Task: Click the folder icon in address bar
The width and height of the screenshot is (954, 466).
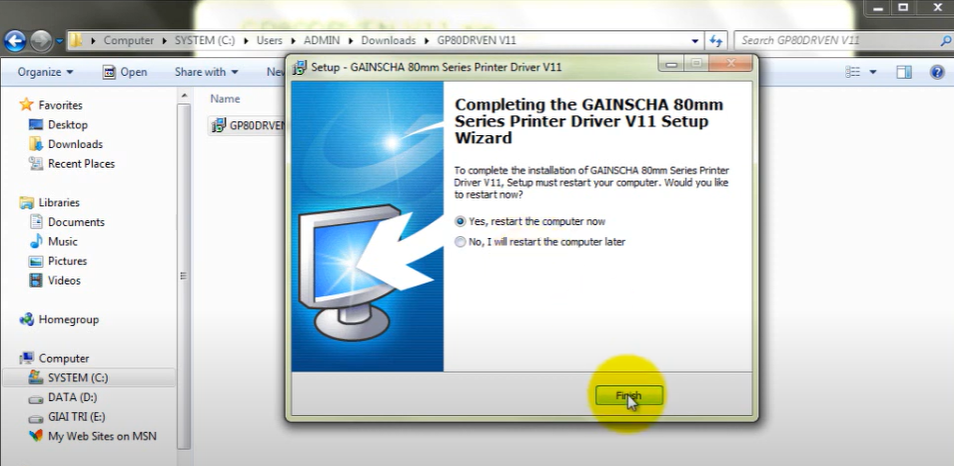Action: pos(76,41)
